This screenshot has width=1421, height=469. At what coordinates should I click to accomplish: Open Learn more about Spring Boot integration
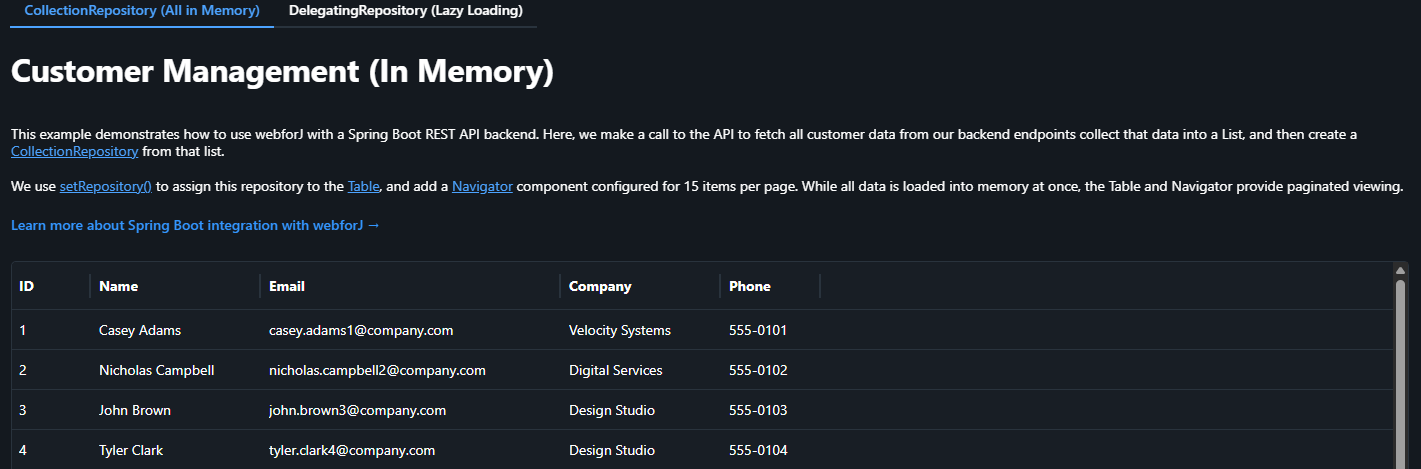pos(195,226)
